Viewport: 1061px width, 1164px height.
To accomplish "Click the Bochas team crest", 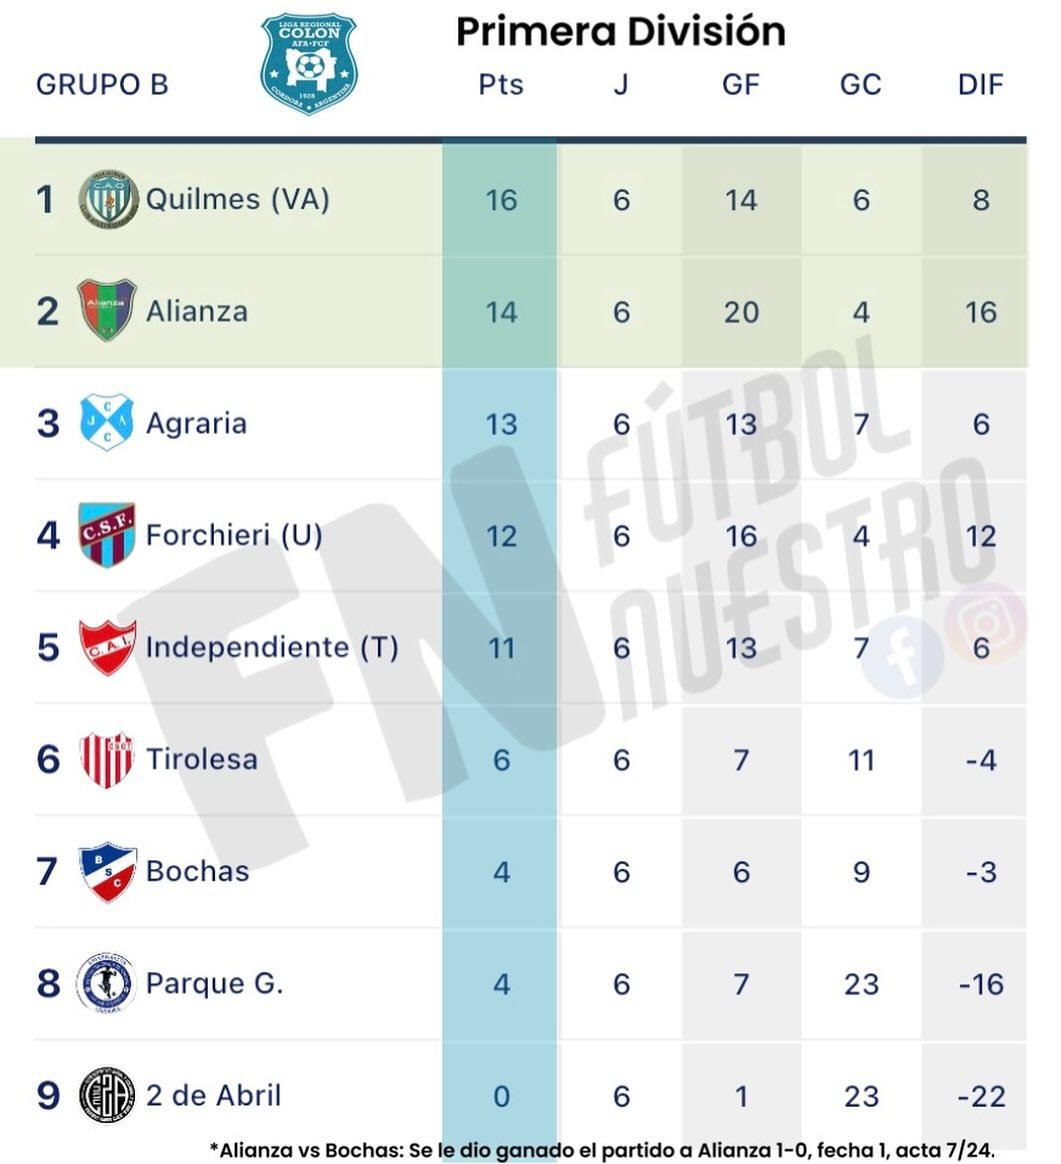I will [x=107, y=871].
